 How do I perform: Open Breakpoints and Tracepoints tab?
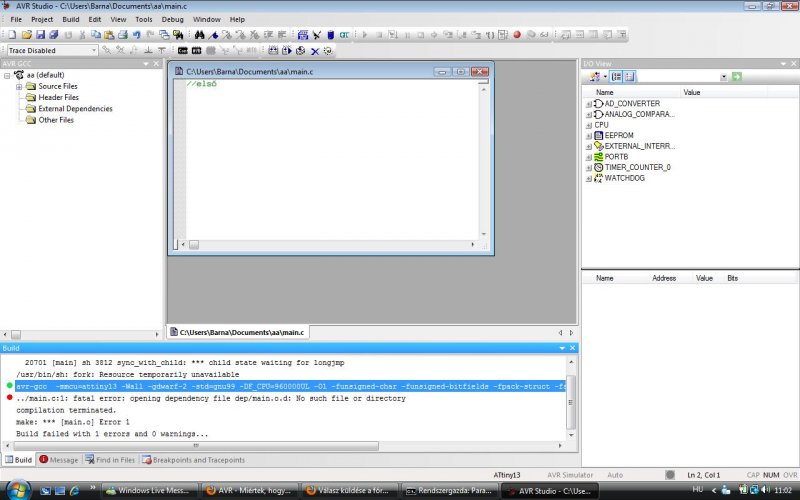193,460
